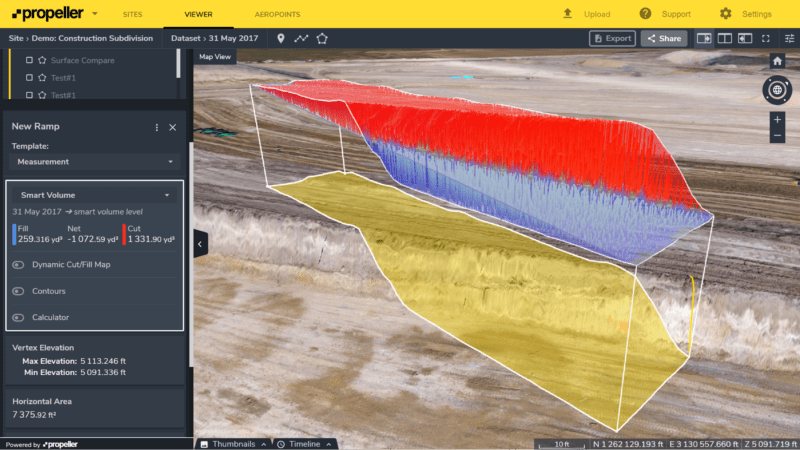Image resolution: width=800 pixels, height=450 pixels.
Task: Zoom out on the map
Action: [777, 136]
